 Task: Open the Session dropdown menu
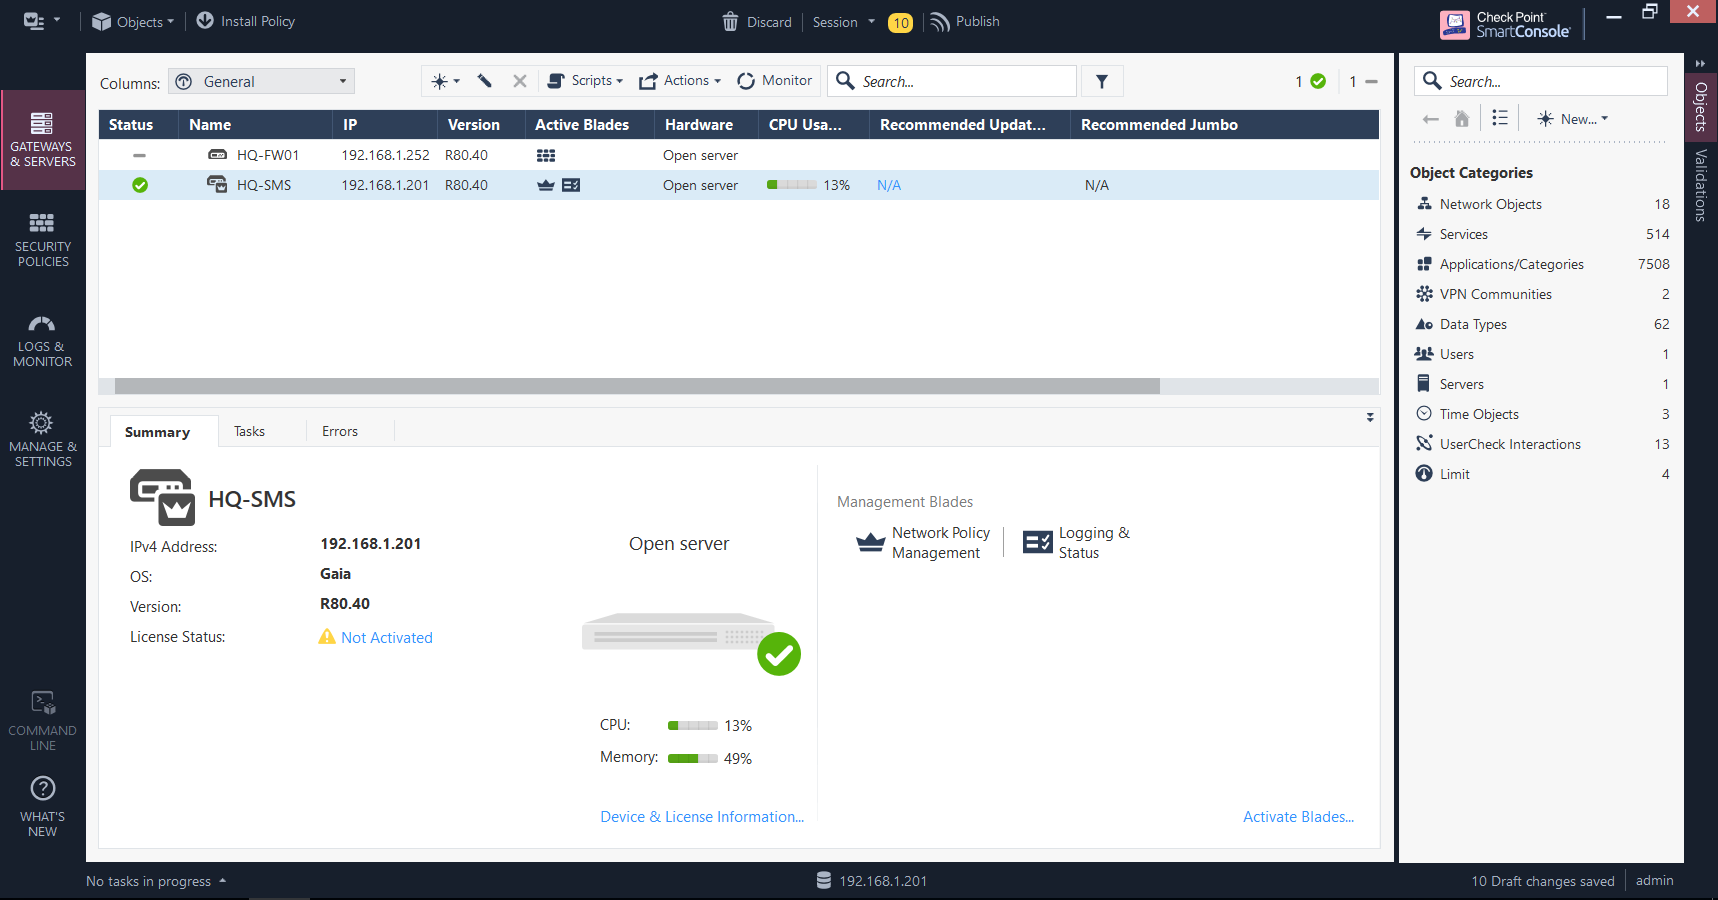(844, 22)
